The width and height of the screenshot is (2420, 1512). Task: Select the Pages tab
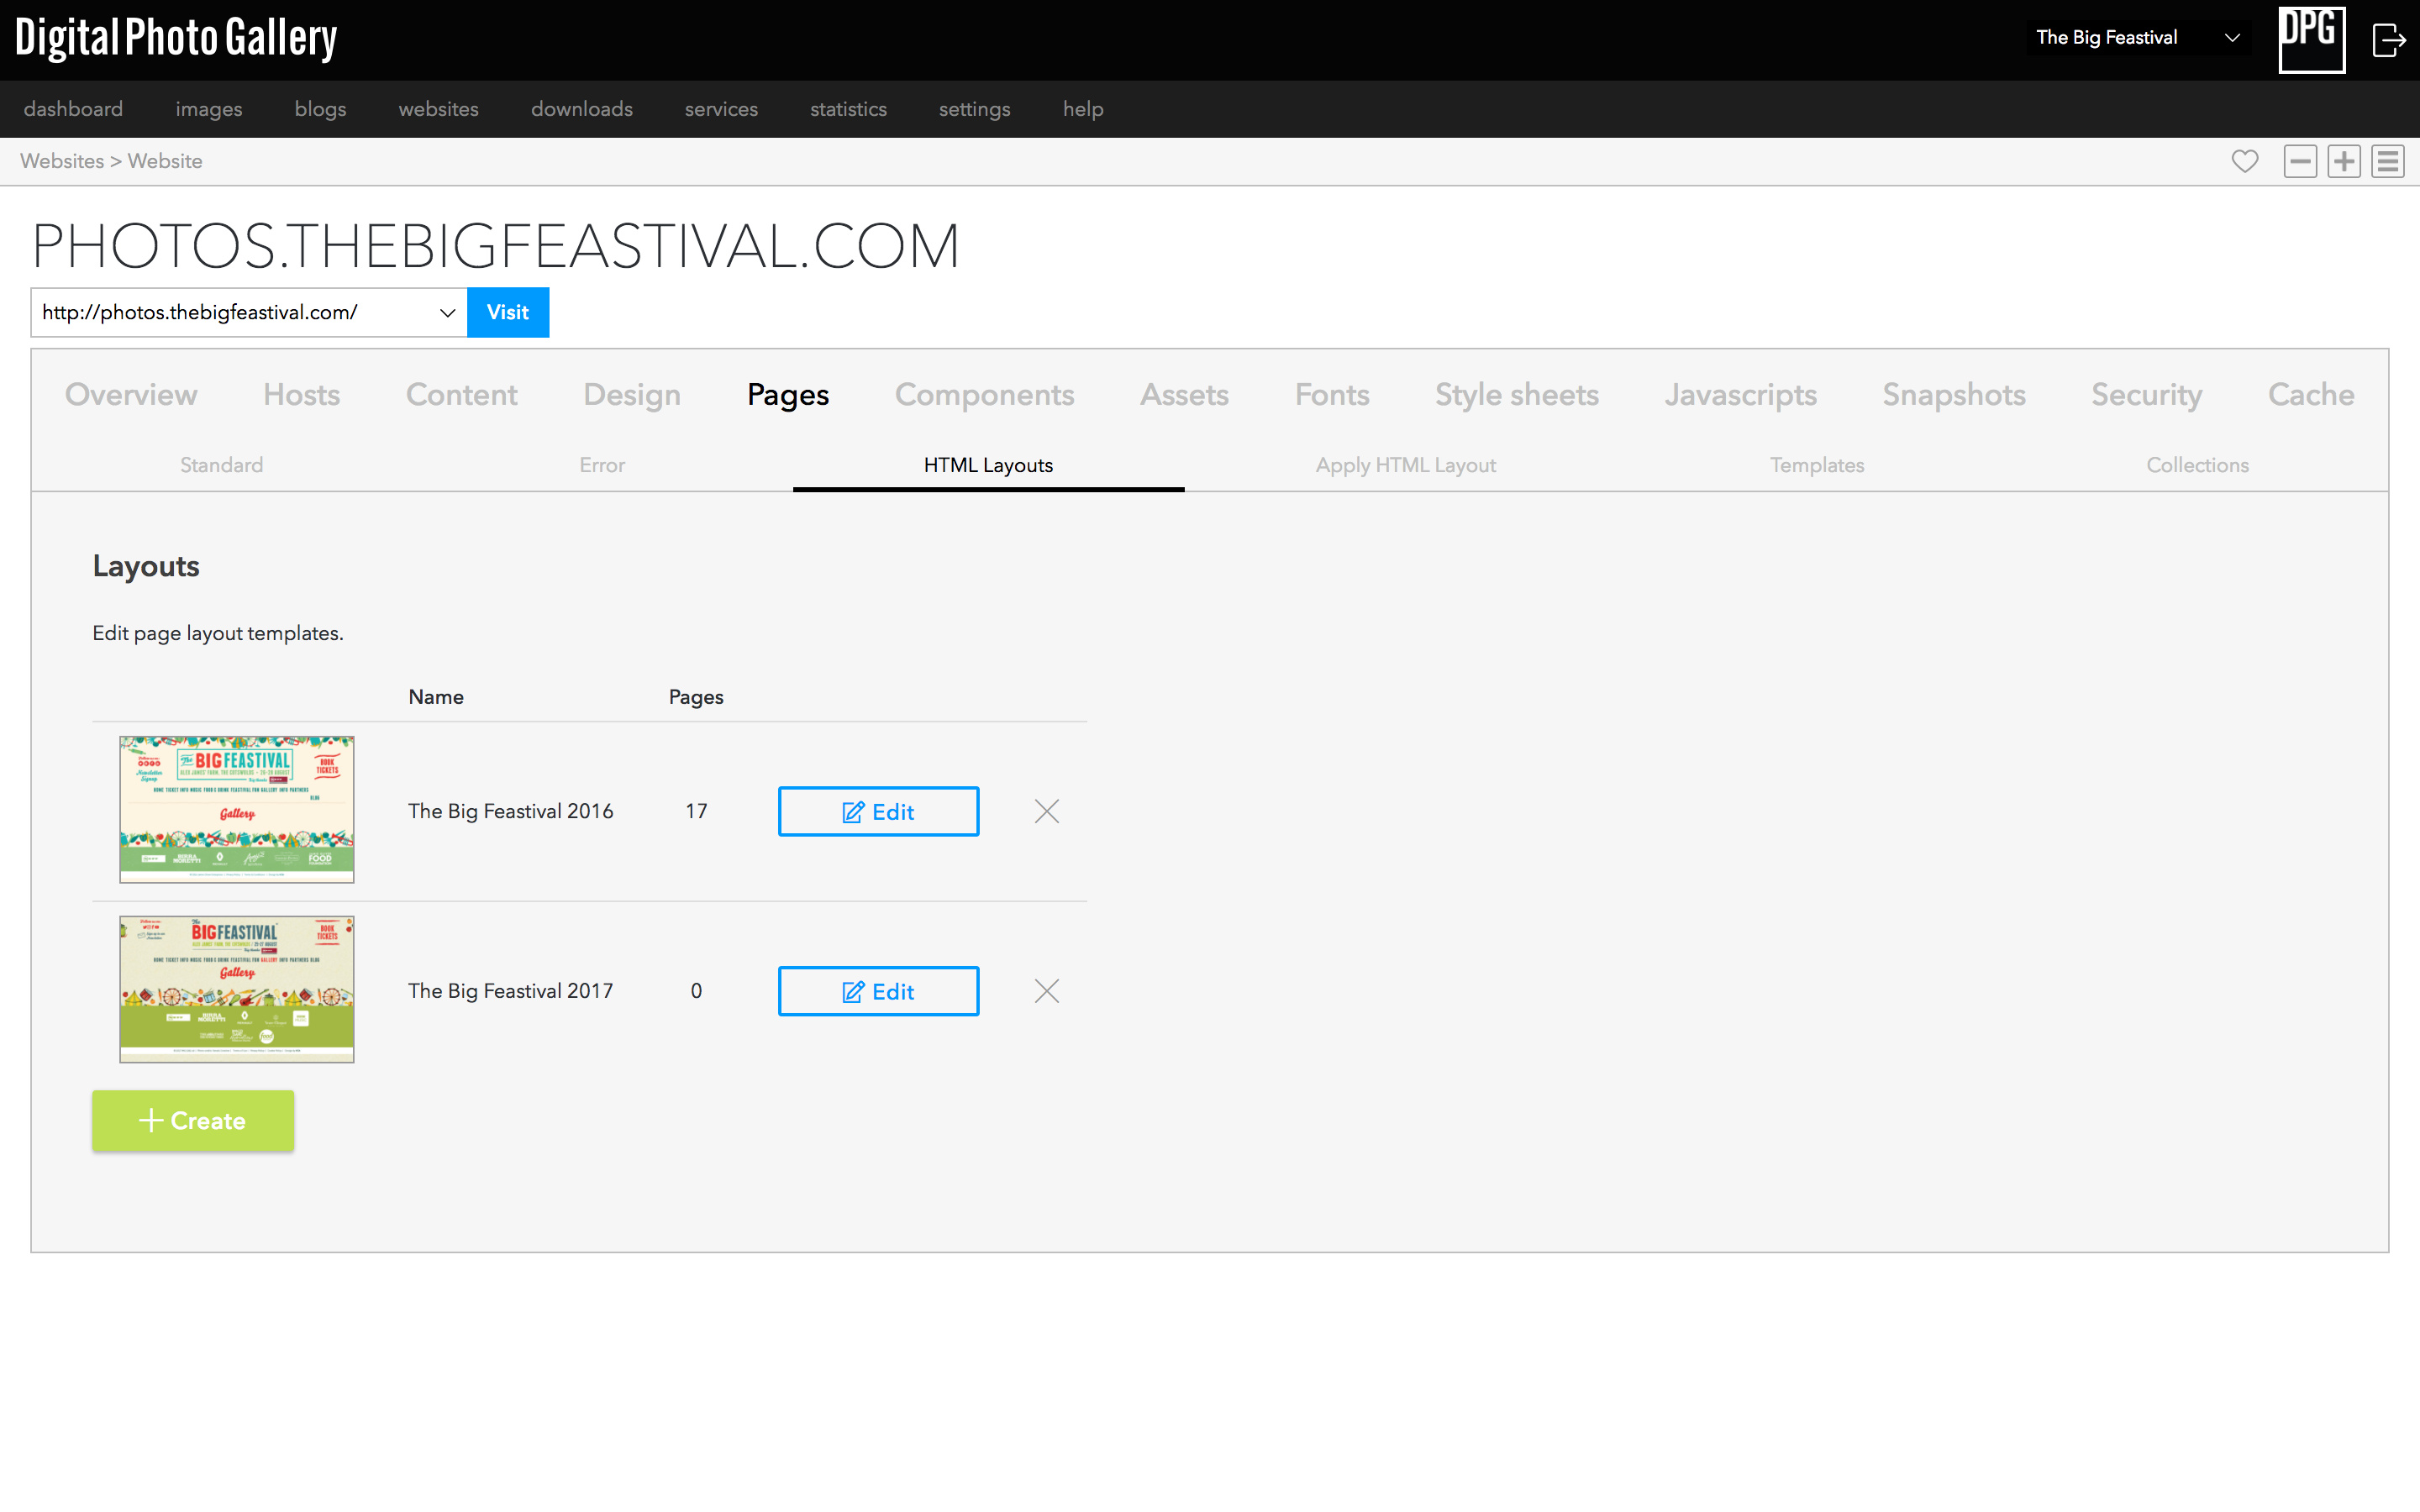pos(788,394)
